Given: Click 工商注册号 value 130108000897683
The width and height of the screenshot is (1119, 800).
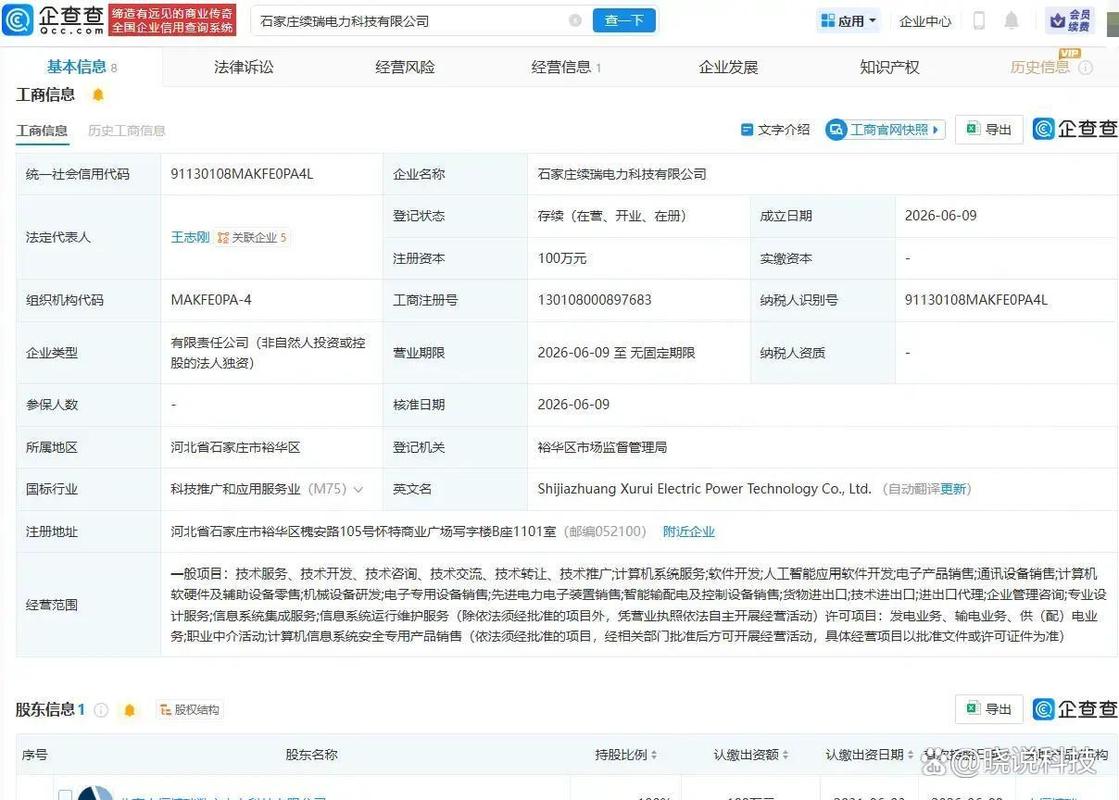Looking at the screenshot, I should (x=594, y=300).
